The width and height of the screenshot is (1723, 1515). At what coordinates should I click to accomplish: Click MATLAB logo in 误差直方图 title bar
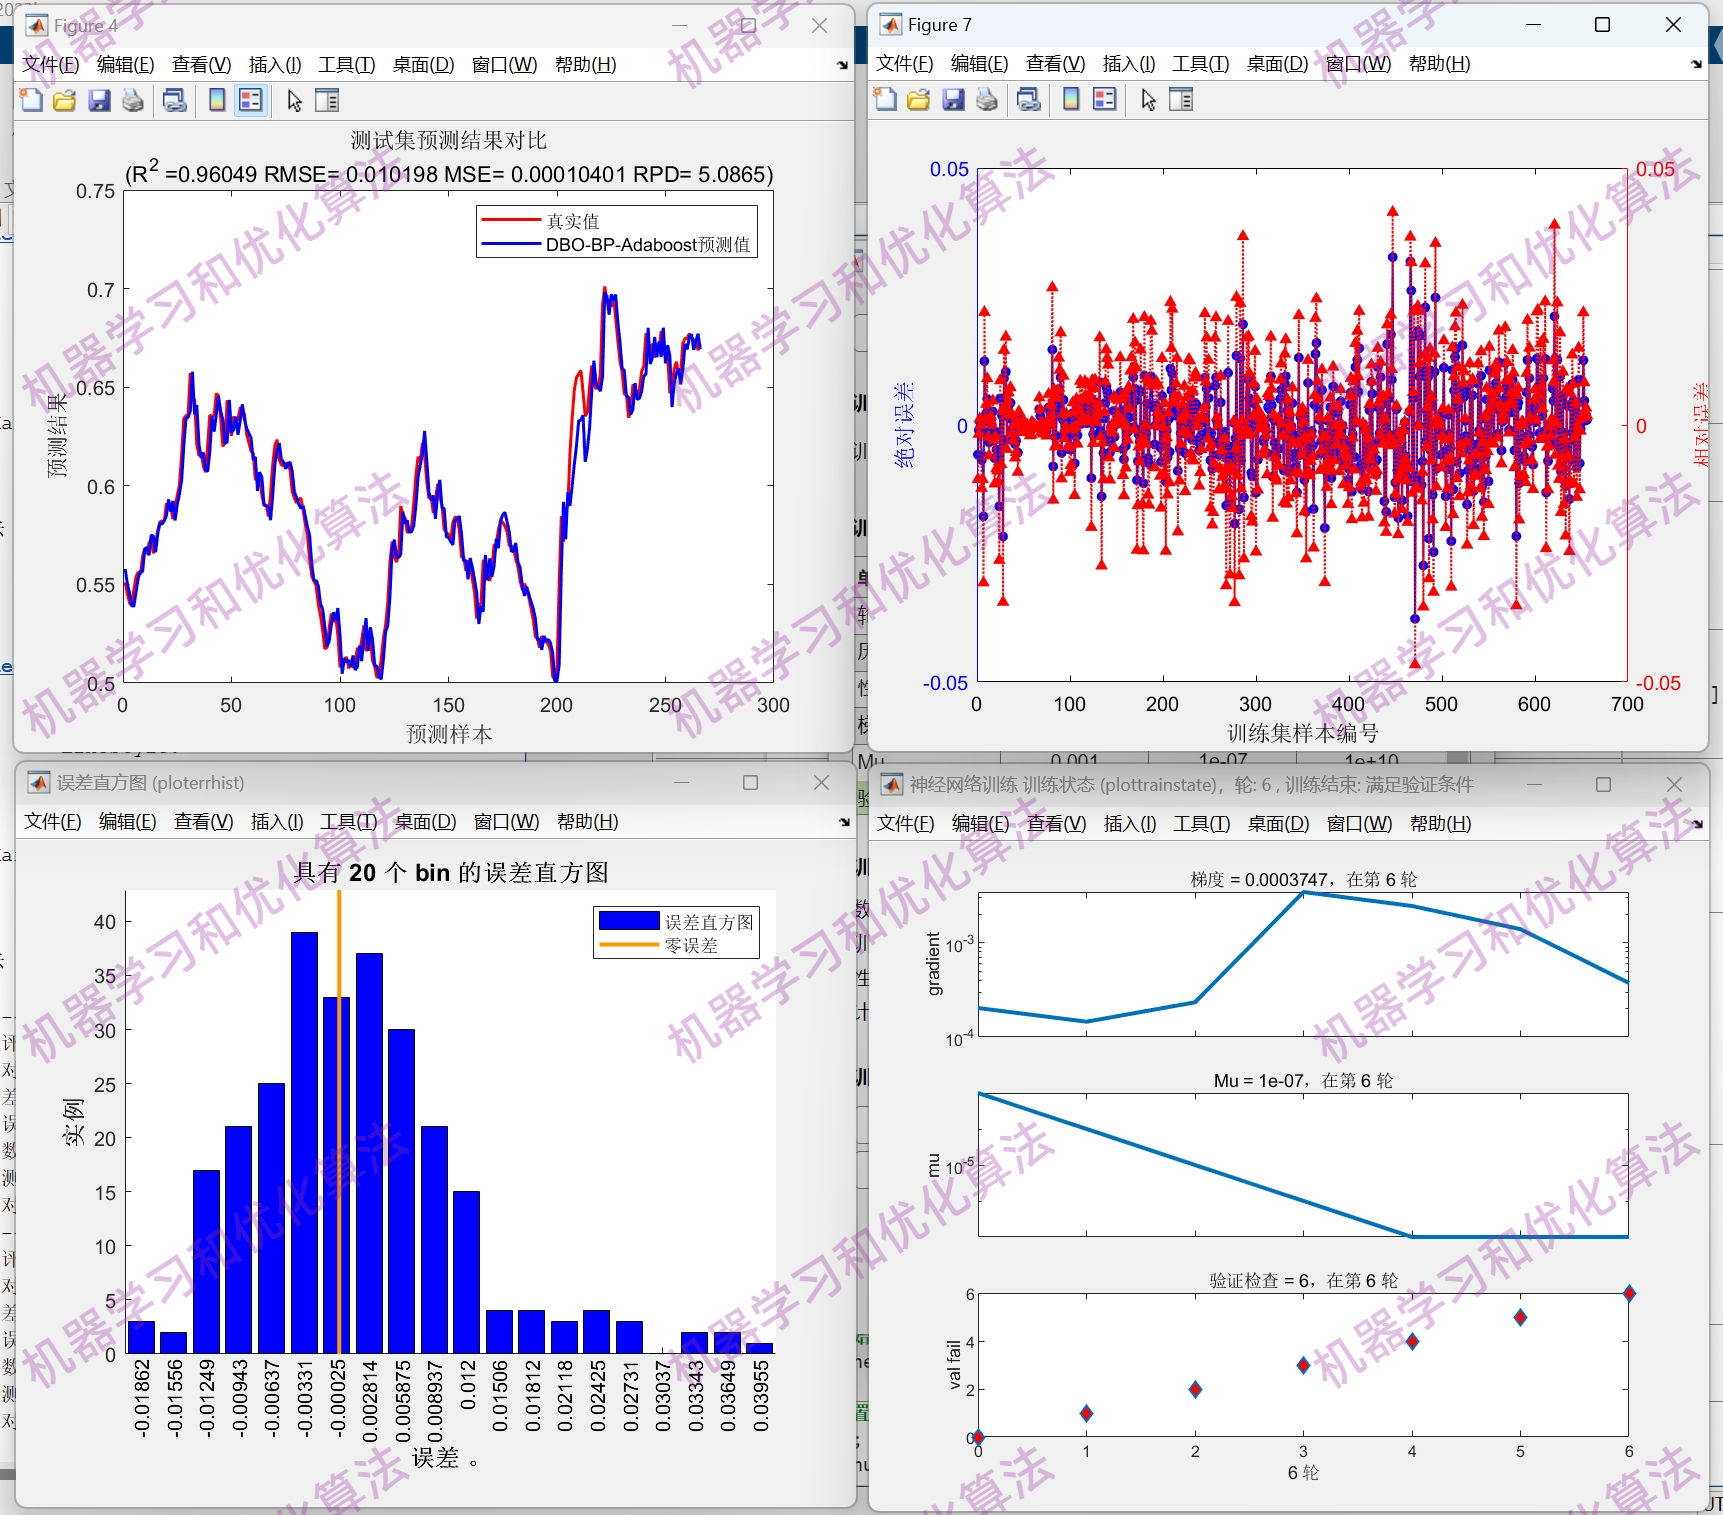point(39,782)
